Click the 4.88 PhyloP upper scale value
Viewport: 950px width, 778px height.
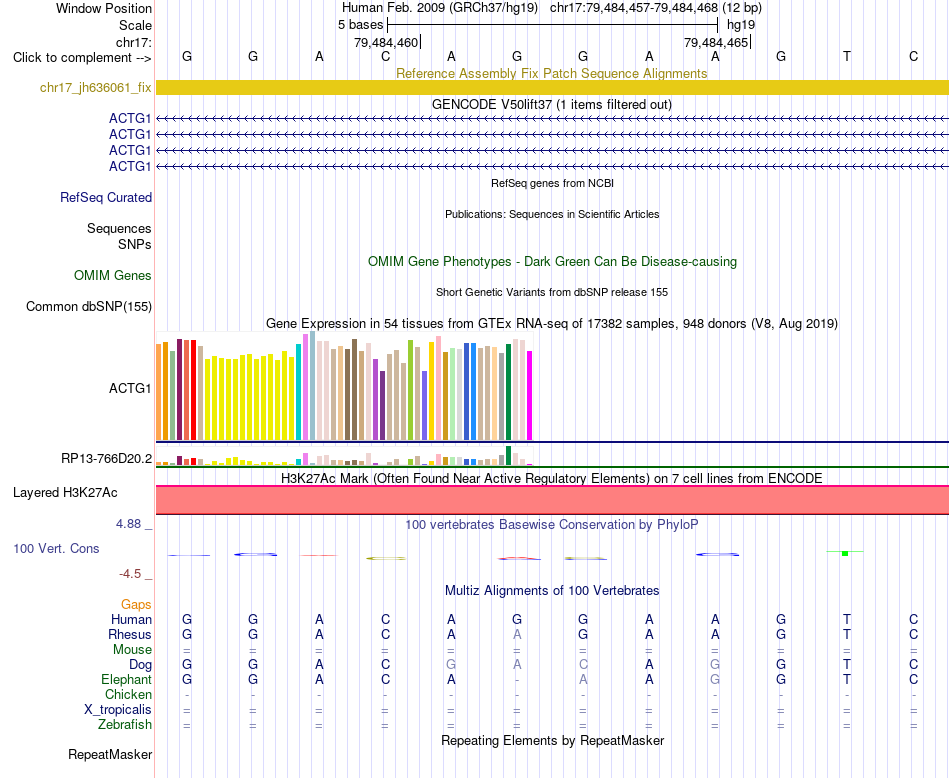(128, 524)
